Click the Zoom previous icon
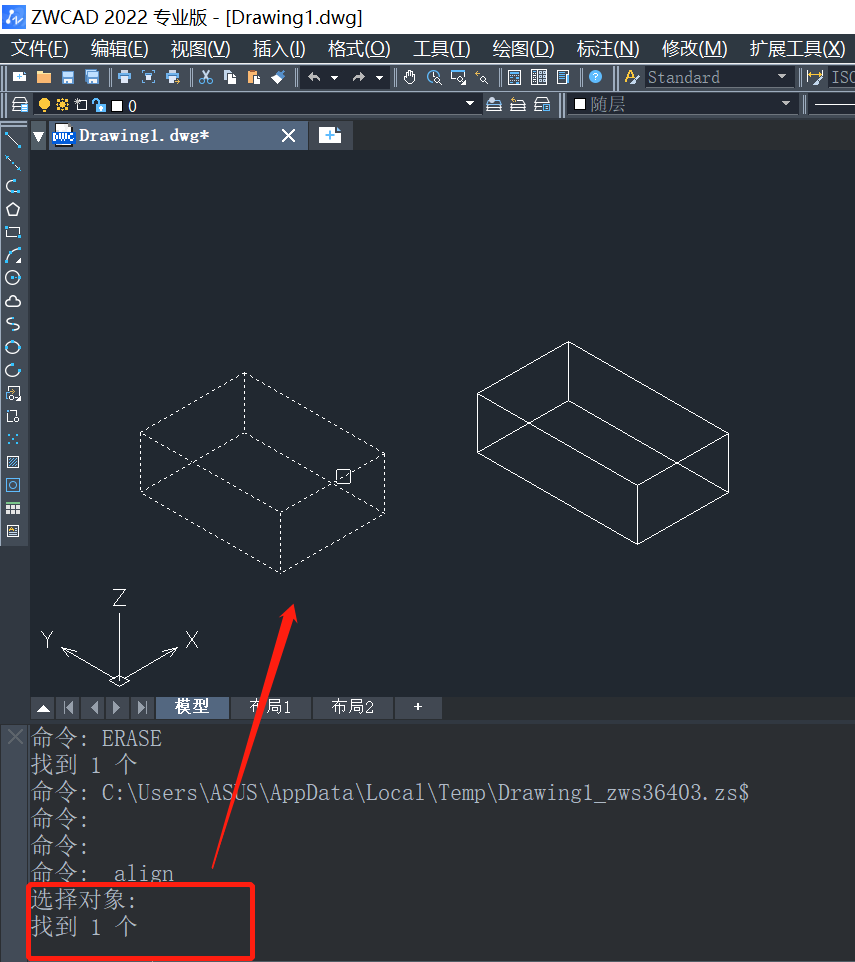Viewport: 855px width, 962px height. pos(482,77)
